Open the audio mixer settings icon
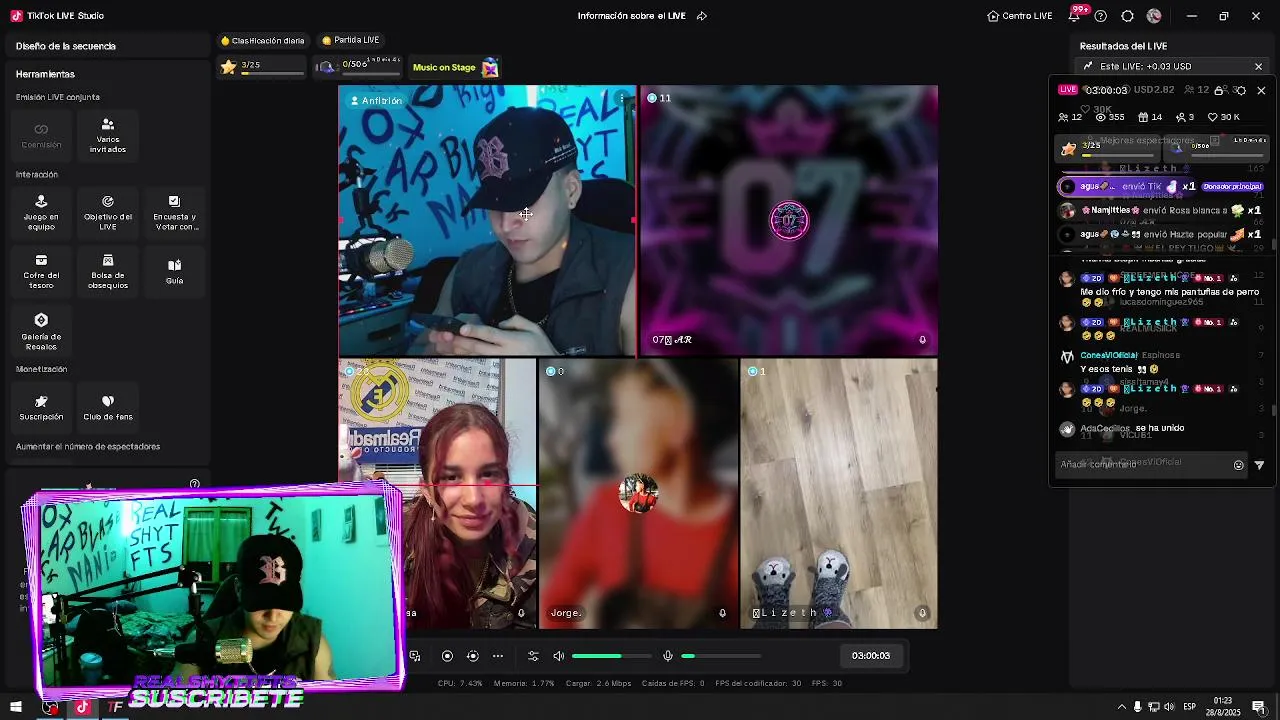This screenshot has width=1280, height=720. point(533,656)
